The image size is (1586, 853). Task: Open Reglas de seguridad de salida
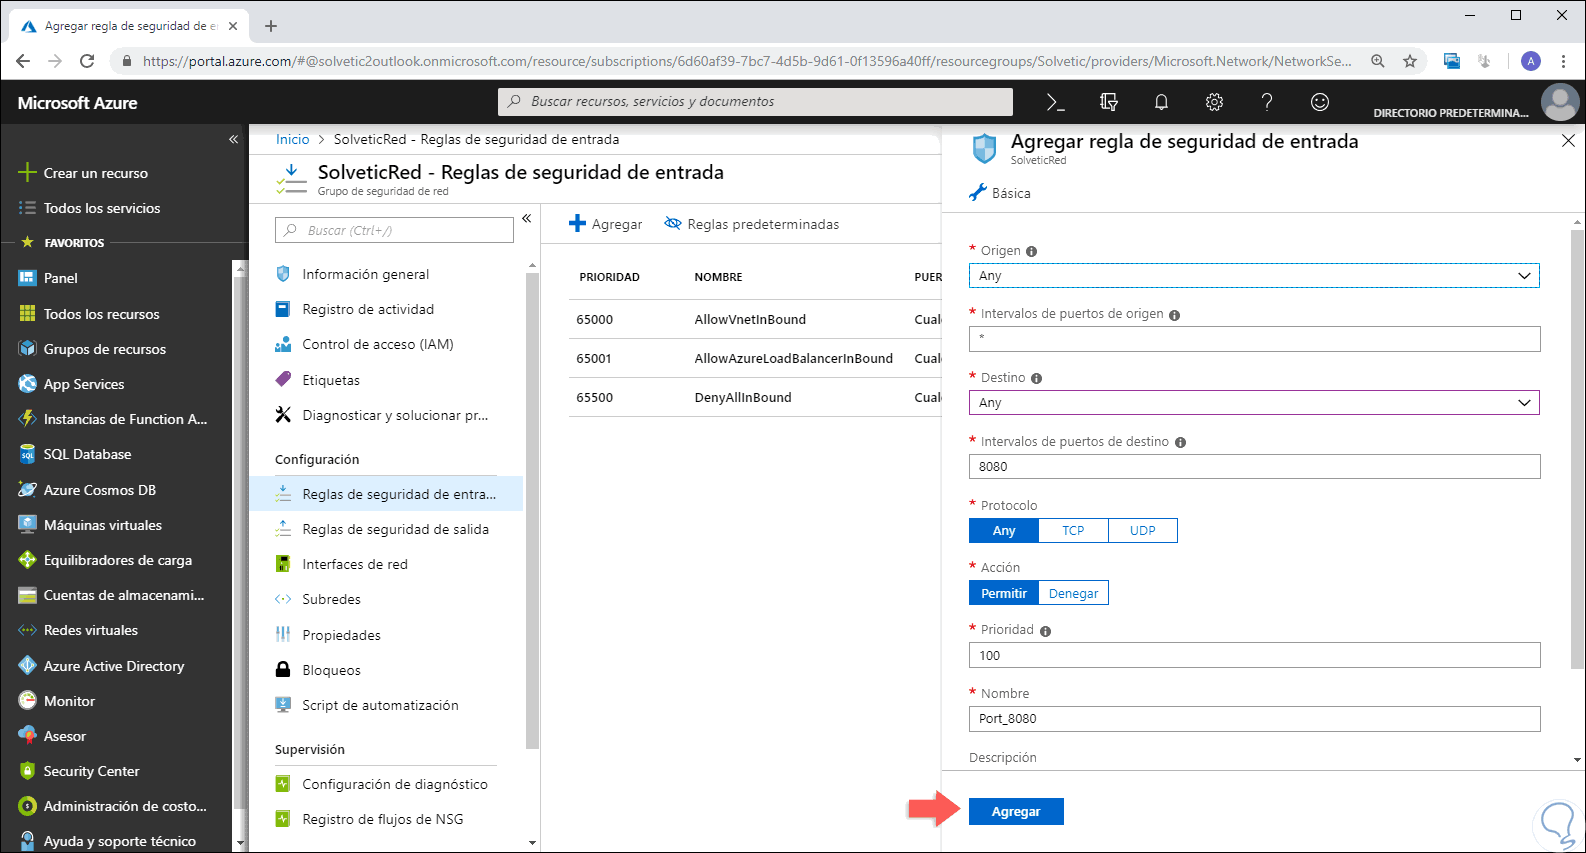tap(395, 529)
